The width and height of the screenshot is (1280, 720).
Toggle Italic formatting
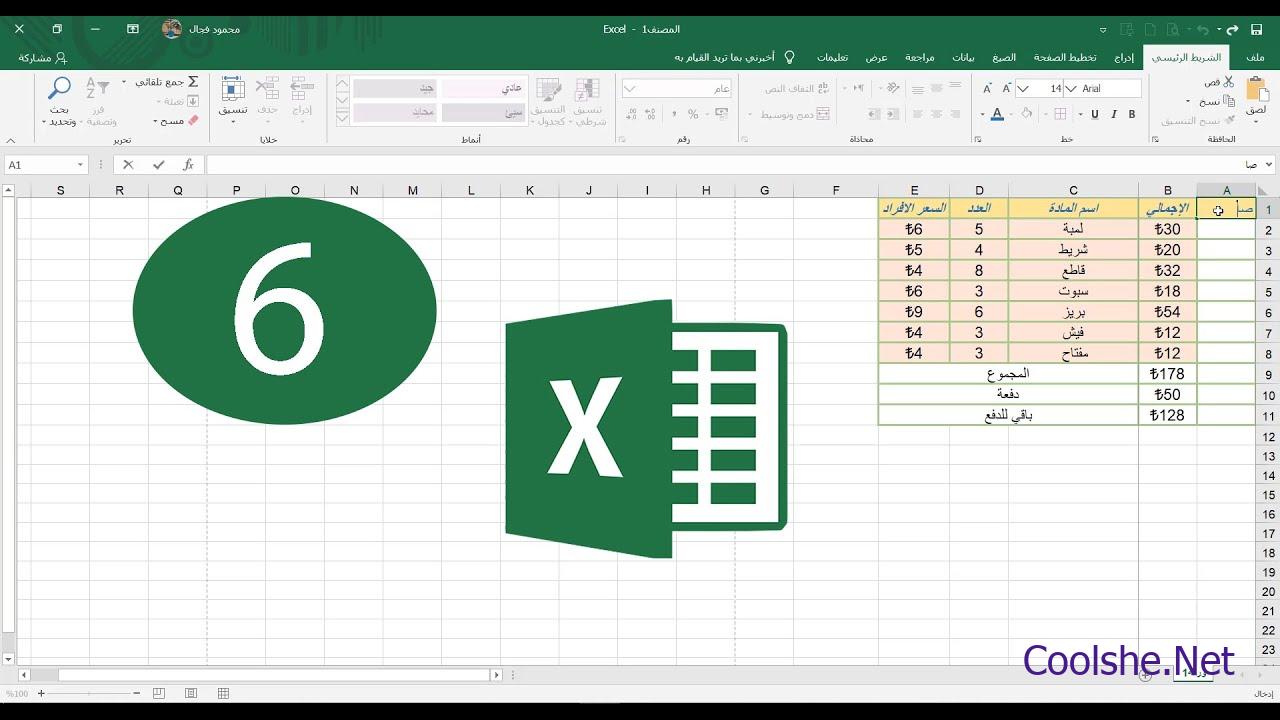point(1113,115)
